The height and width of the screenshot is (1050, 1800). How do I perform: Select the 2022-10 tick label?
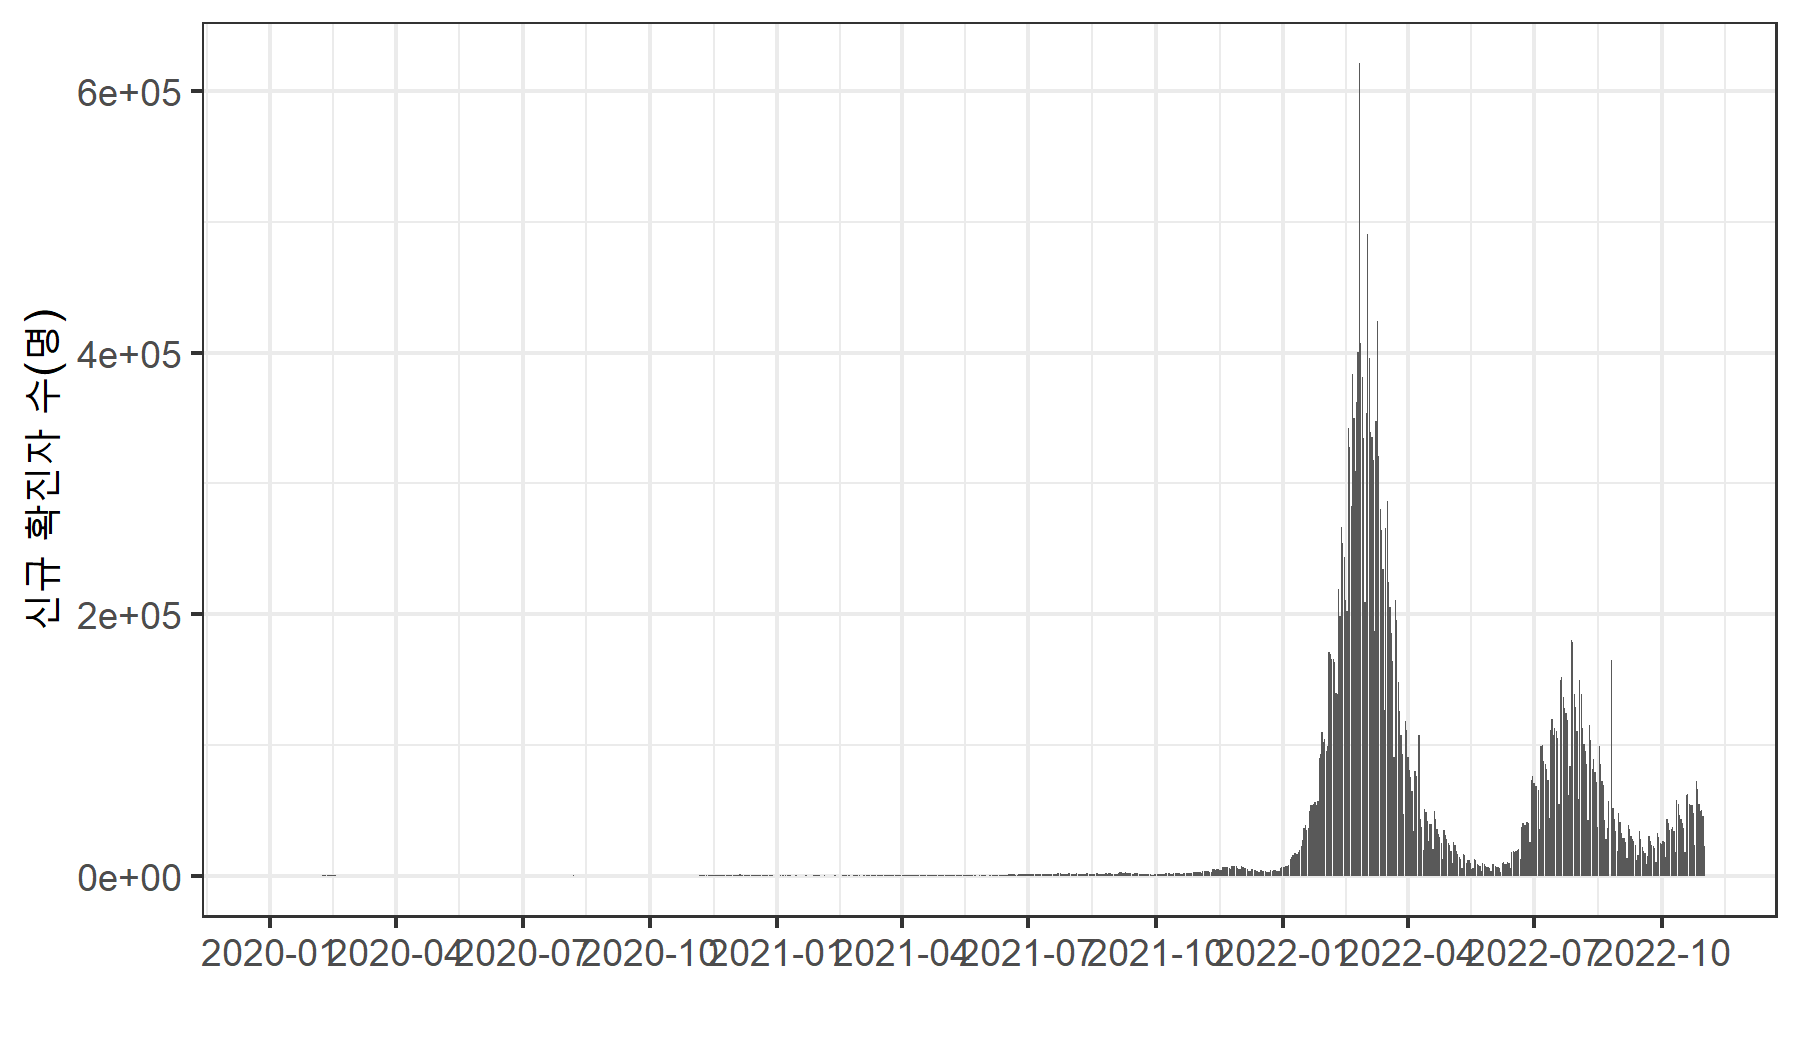coord(1662,955)
